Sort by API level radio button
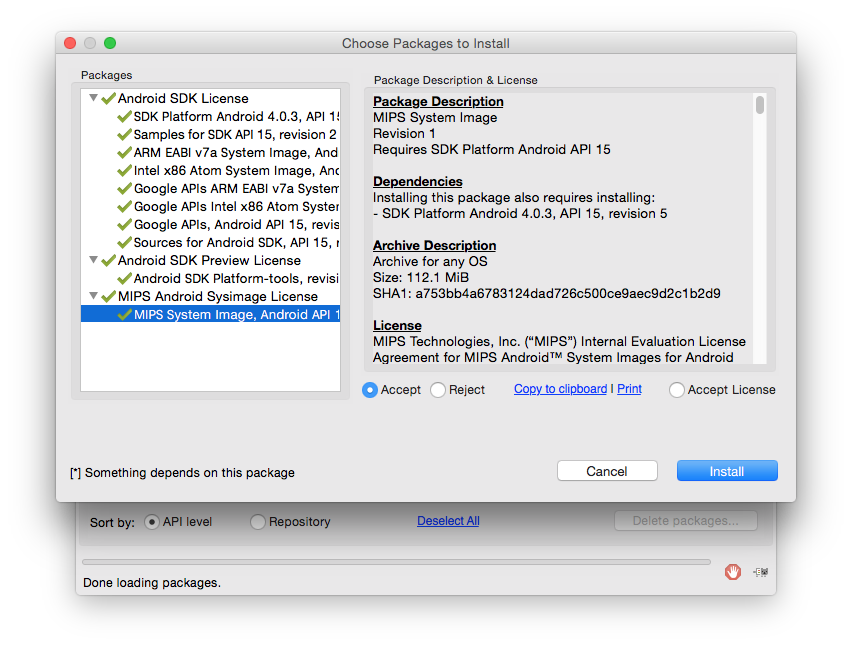Viewport: 852px width, 645px height. [x=152, y=522]
